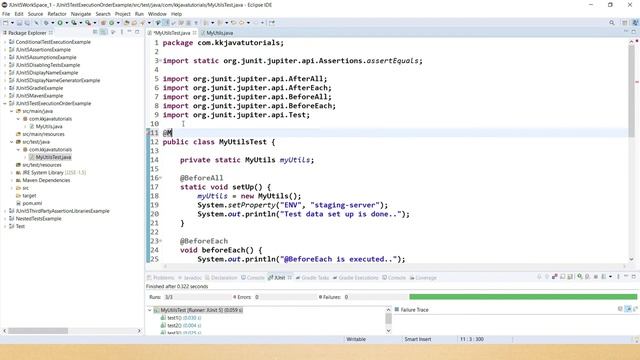Click the Quick Access search icon at right
This screenshot has width=640, height=360.
pos(611,23)
